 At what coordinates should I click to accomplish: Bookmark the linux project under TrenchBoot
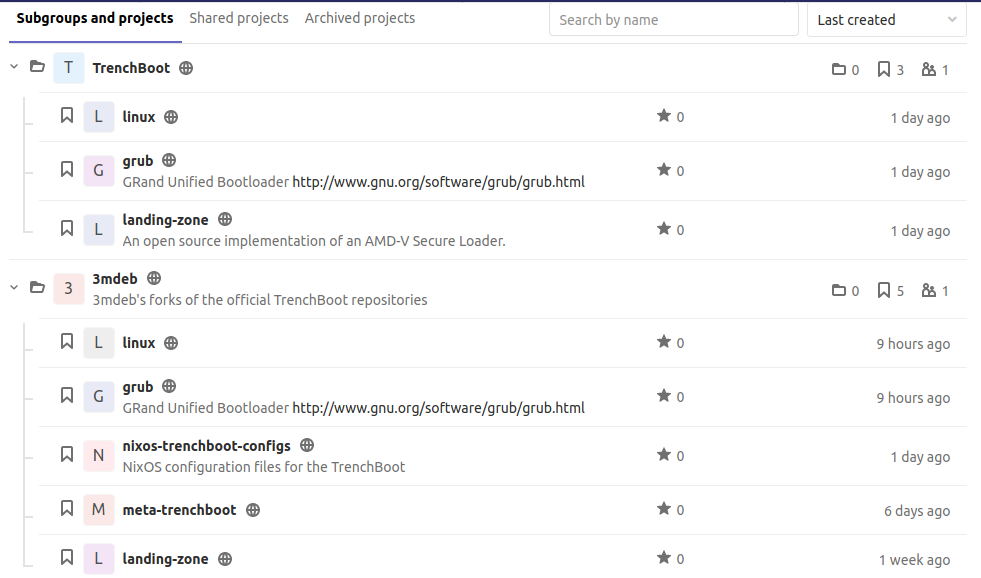tap(66, 115)
